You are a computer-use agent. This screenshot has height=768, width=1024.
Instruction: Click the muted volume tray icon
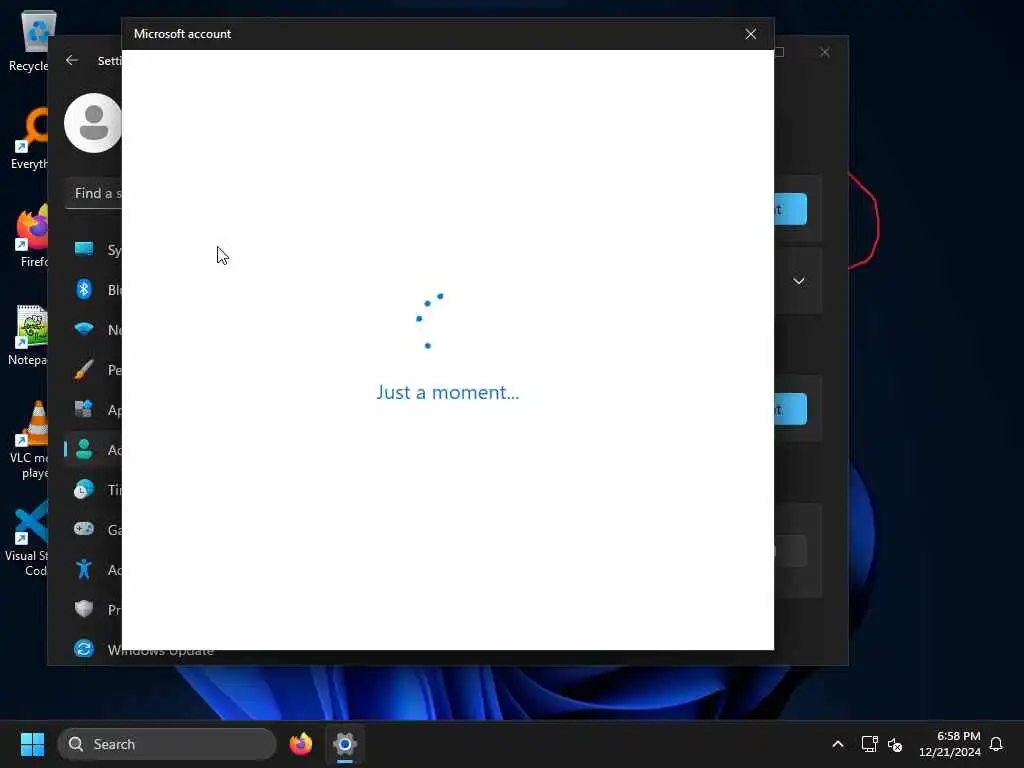coord(895,744)
